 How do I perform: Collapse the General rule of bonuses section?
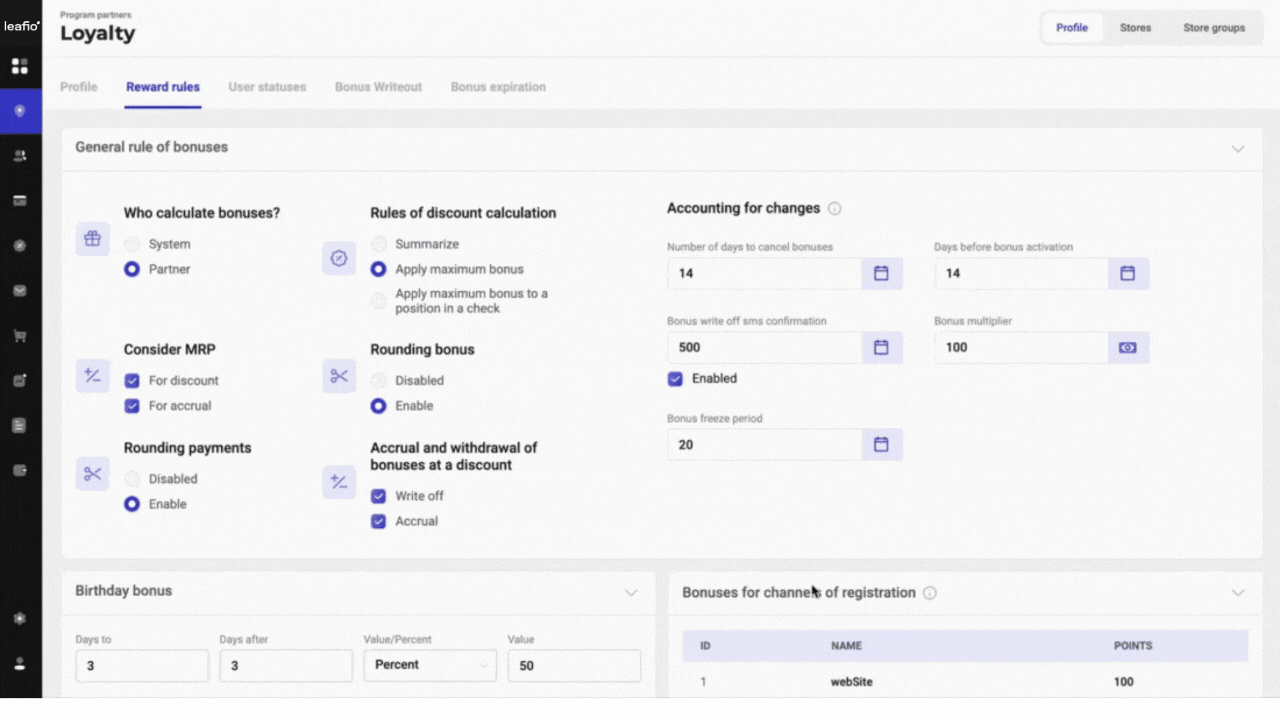[1237, 148]
